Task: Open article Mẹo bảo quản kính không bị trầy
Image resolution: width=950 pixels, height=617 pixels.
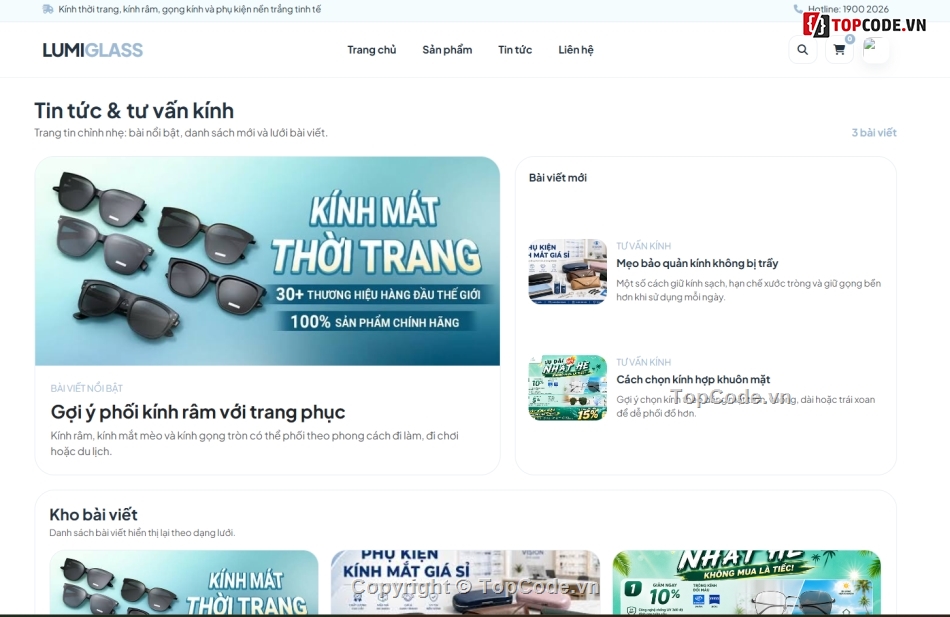Action: (x=697, y=263)
